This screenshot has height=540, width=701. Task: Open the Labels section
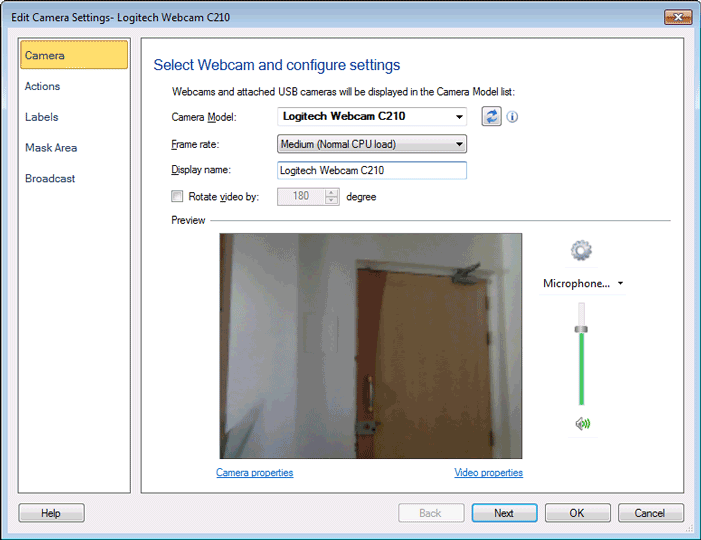click(x=42, y=117)
